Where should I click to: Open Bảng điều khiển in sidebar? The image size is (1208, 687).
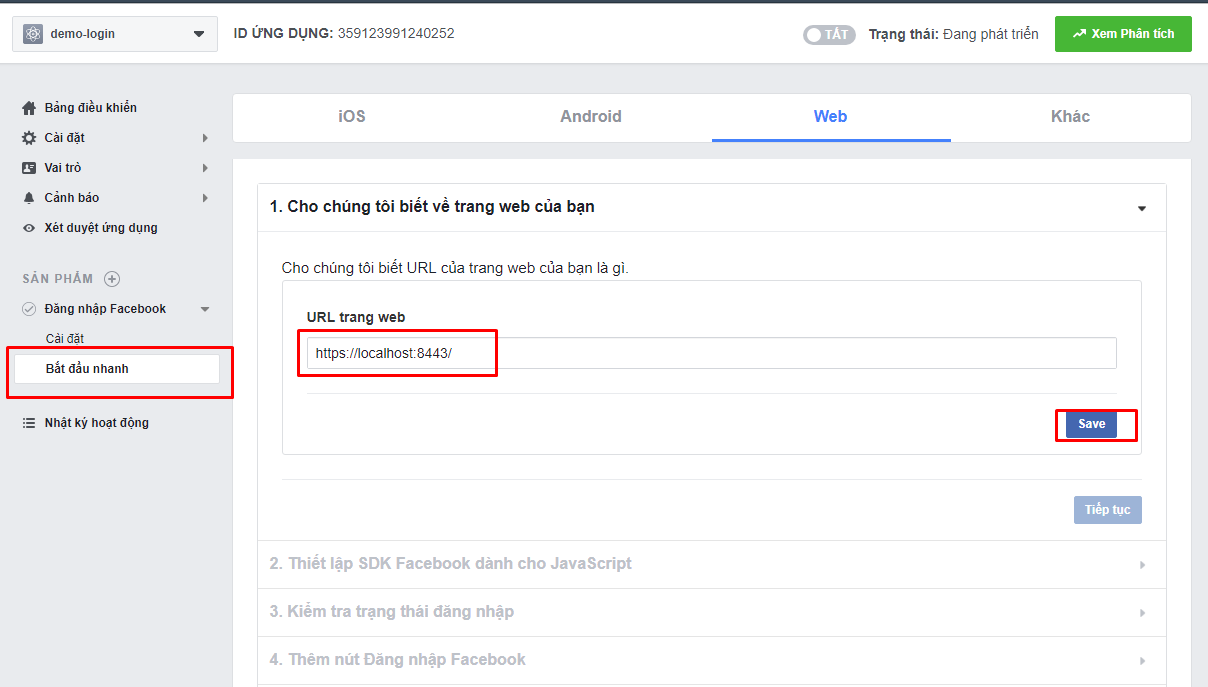[x=91, y=108]
